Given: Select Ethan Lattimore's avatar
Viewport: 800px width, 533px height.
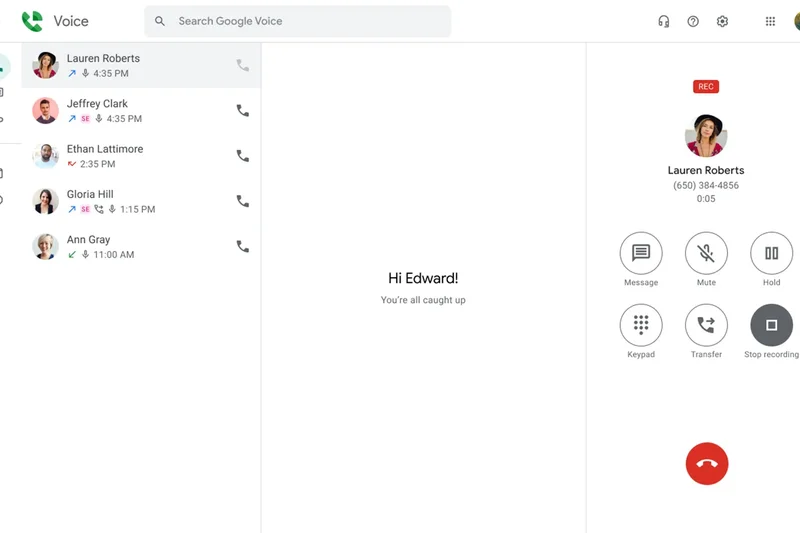Looking at the screenshot, I should point(45,156).
